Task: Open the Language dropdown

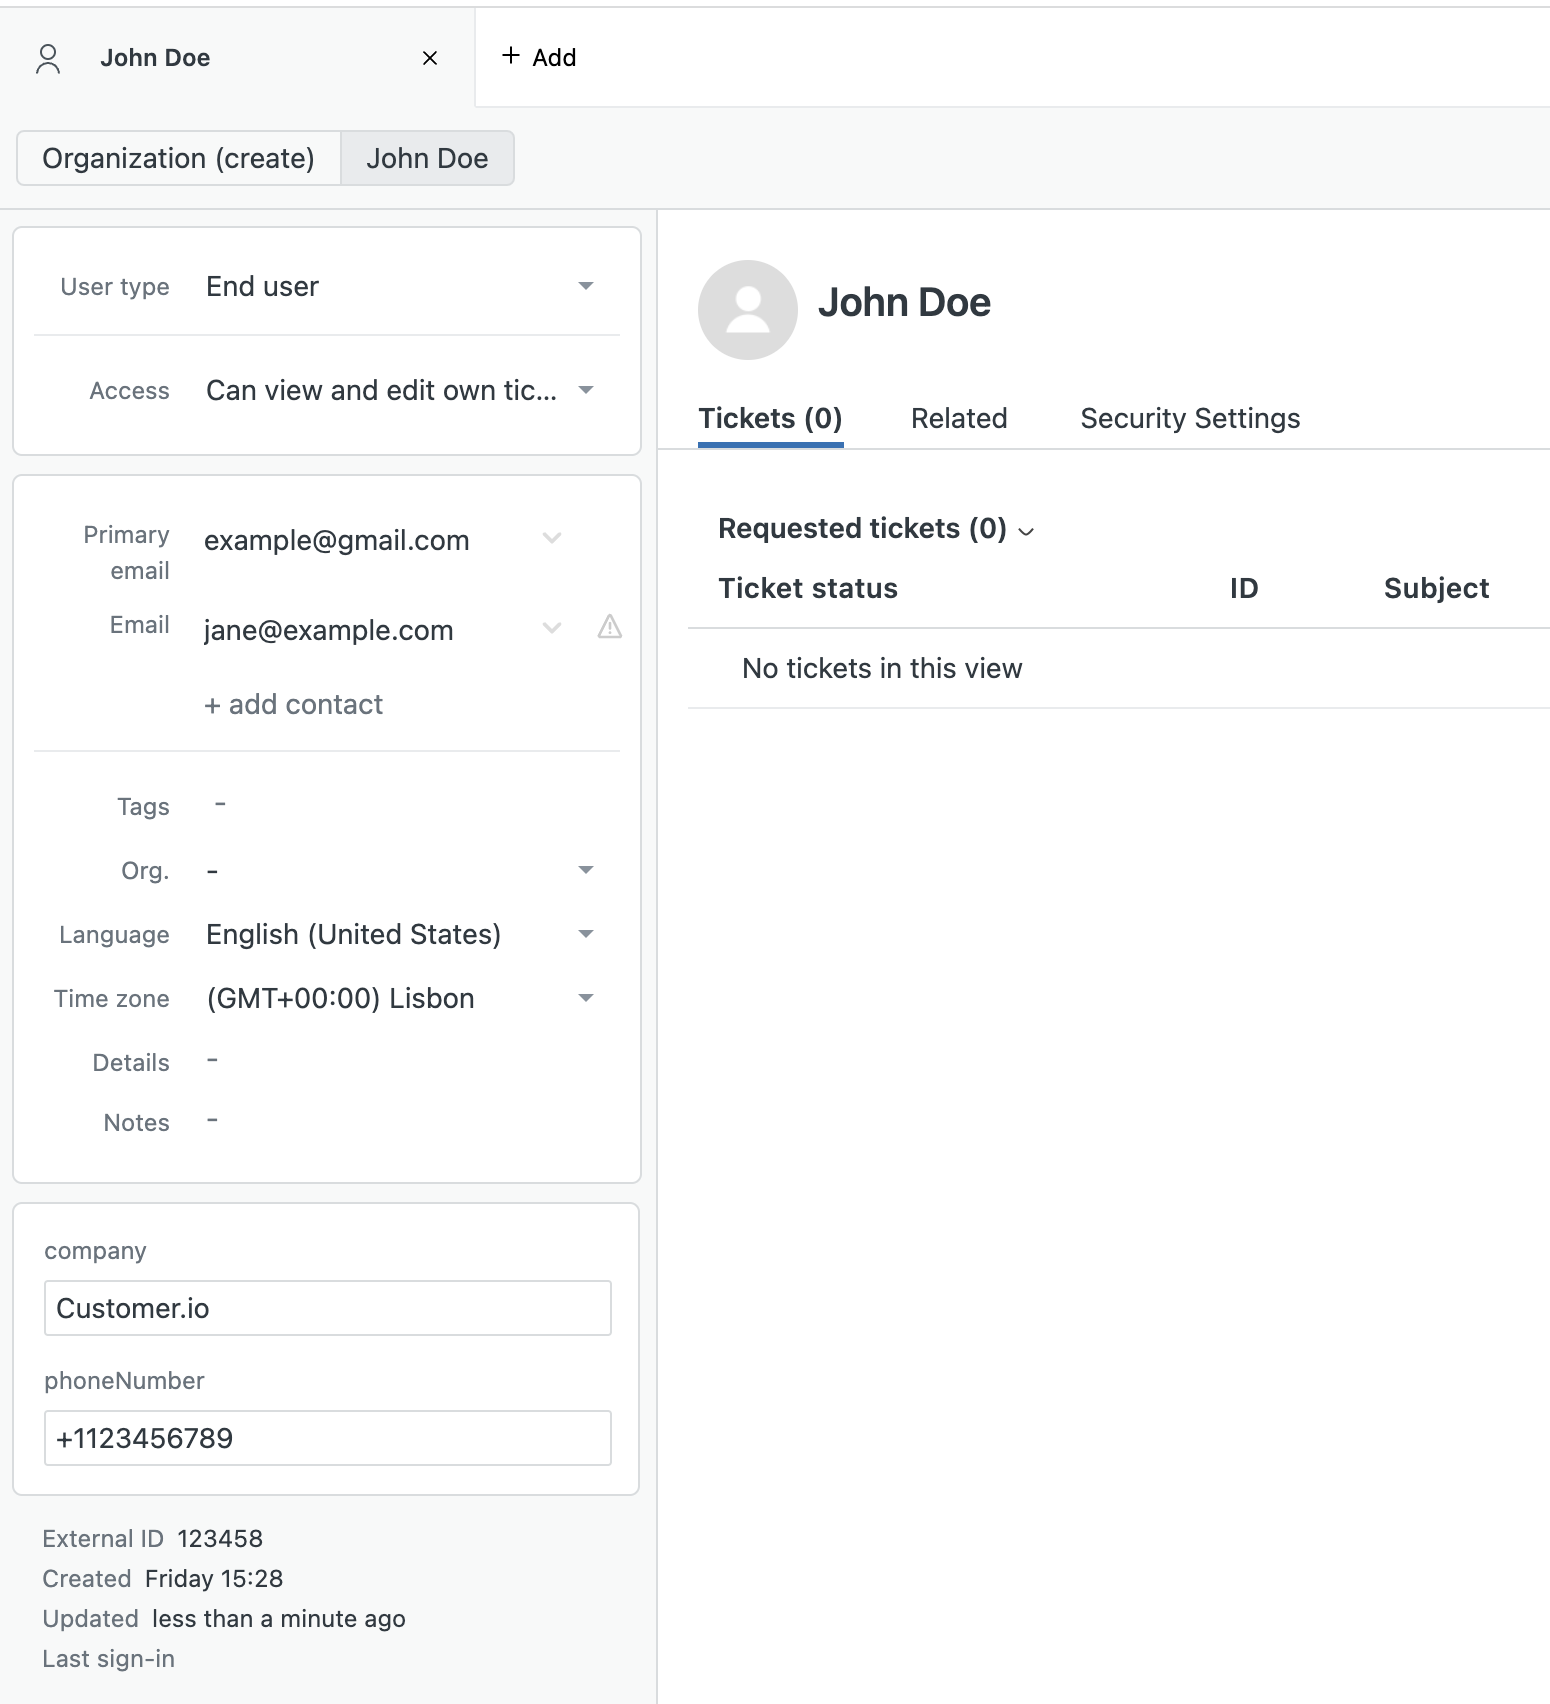Action: (400, 934)
